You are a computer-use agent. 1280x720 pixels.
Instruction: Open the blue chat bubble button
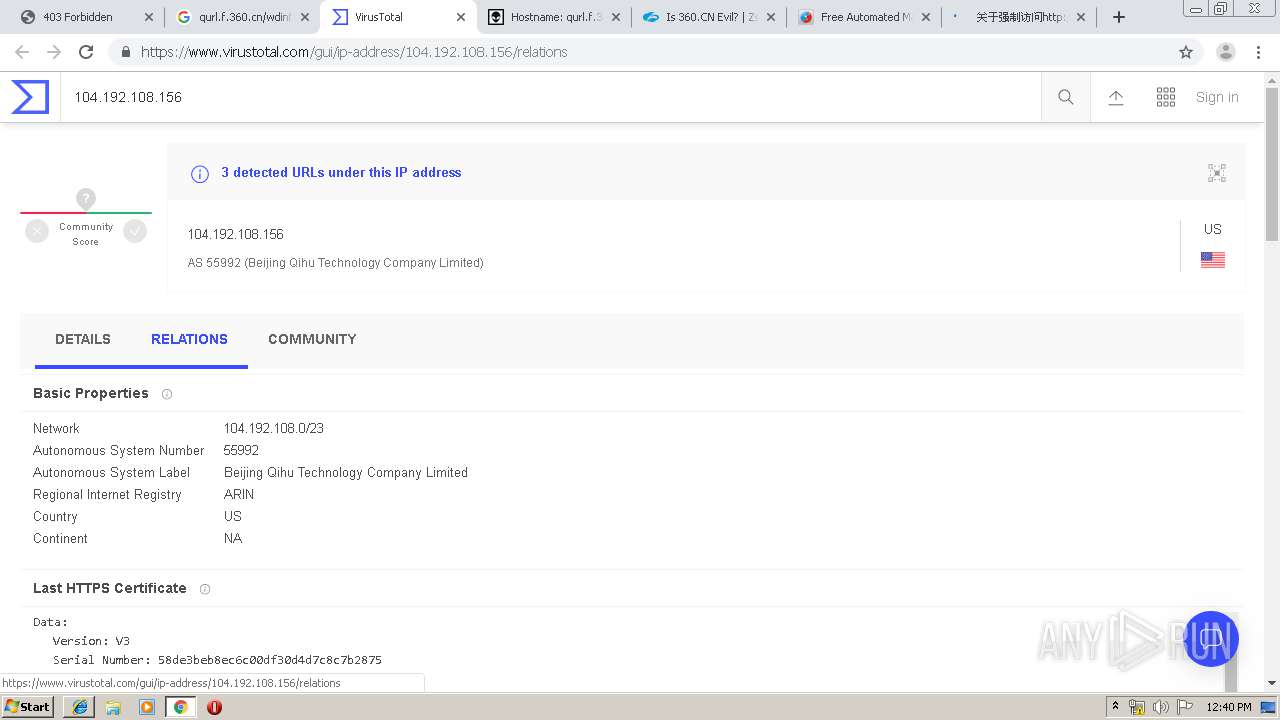pos(1211,638)
